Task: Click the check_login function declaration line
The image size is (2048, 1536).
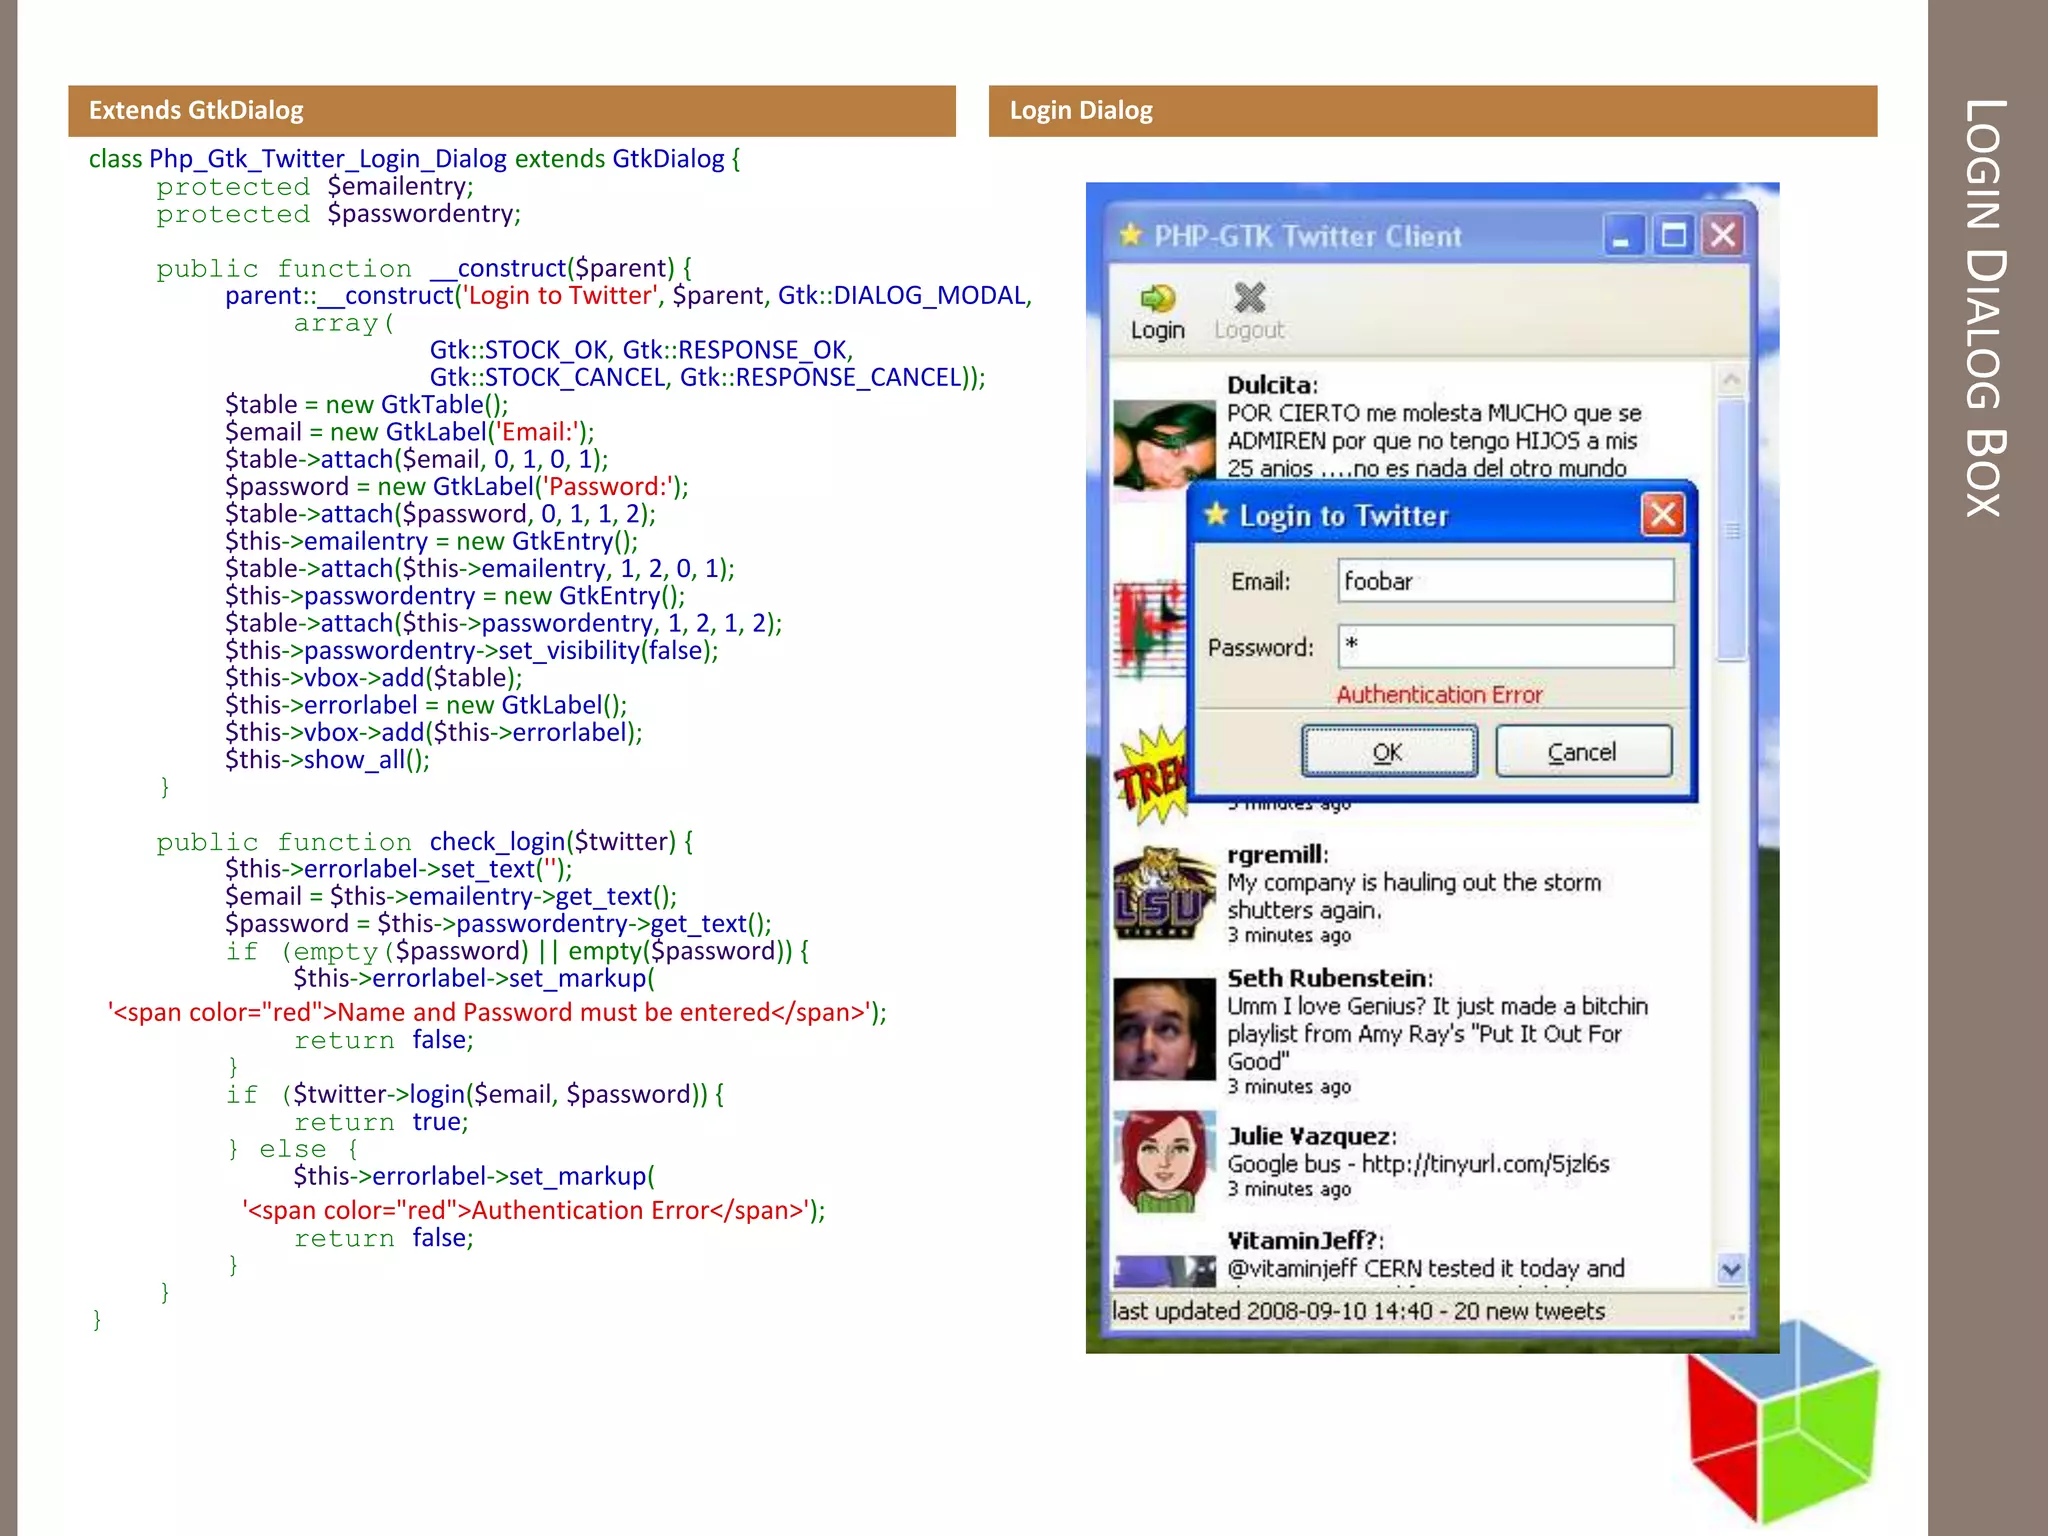Action: point(425,842)
